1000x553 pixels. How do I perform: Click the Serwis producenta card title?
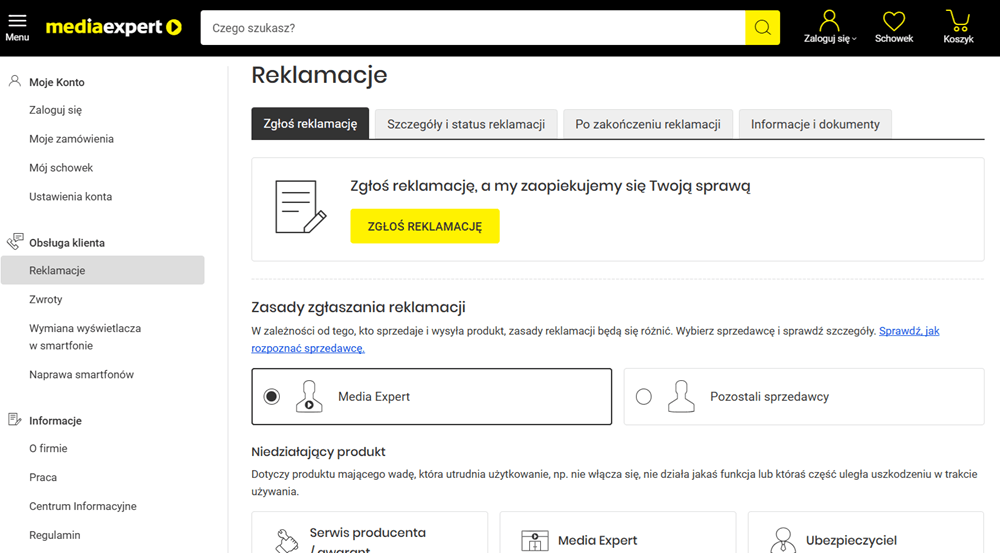tap(368, 540)
